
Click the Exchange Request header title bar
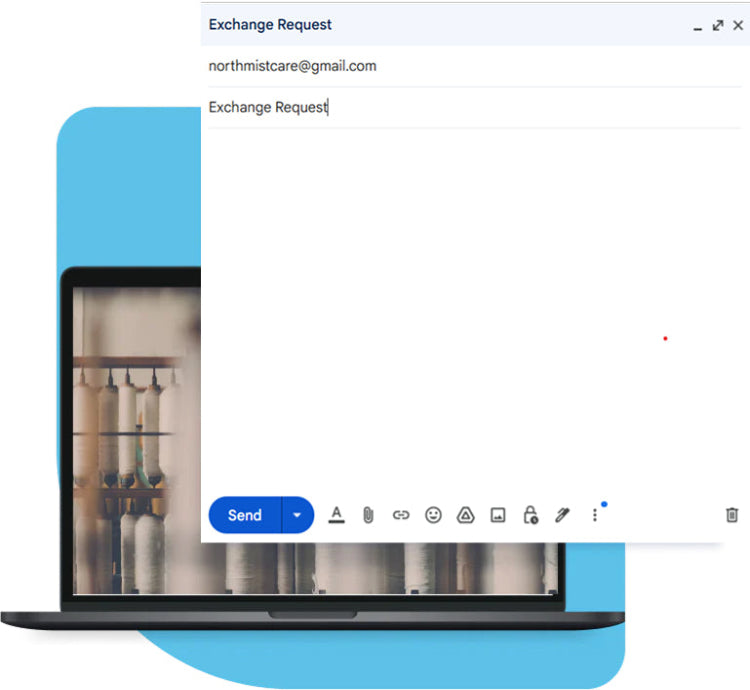(400, 25)
